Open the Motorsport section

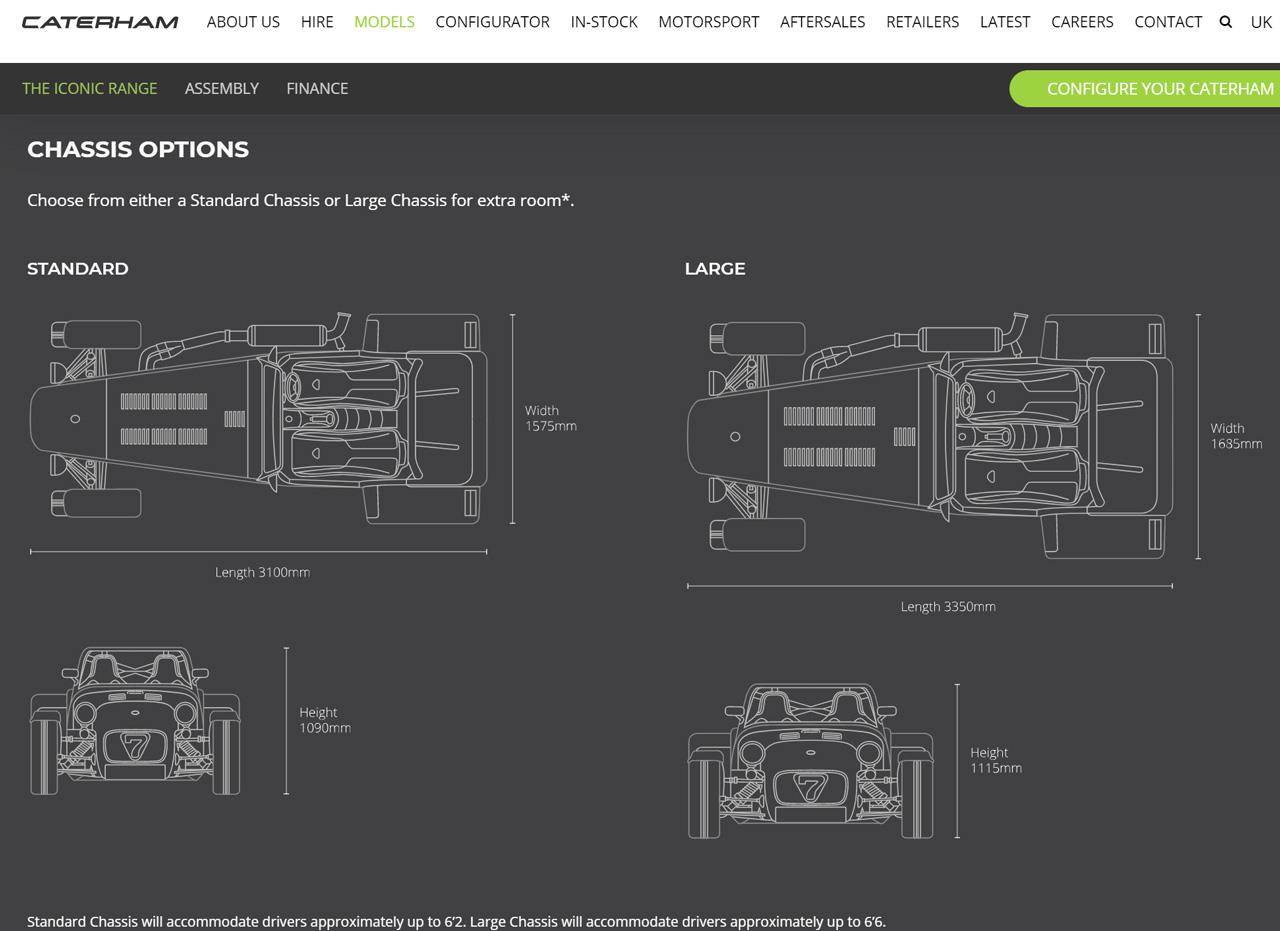coord(709,21)
